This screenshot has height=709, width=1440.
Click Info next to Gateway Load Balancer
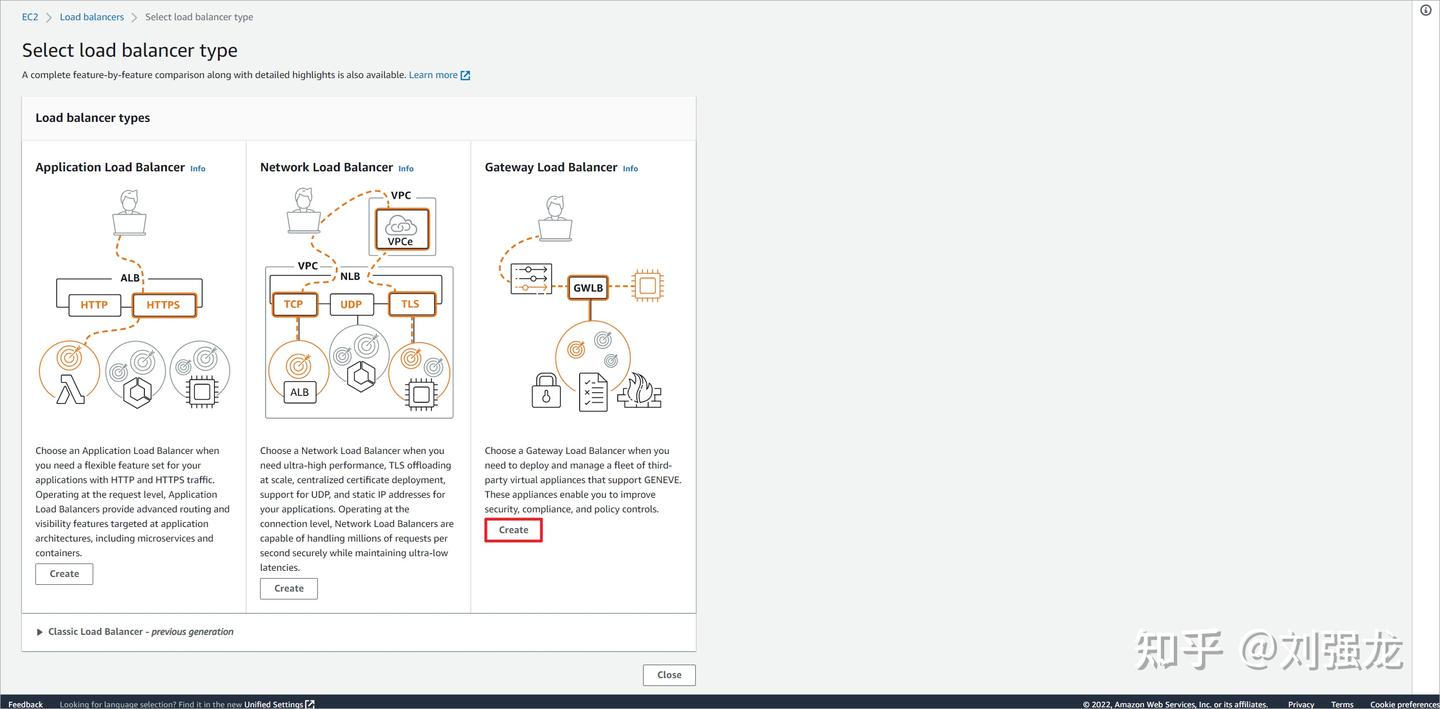[630, 168]
